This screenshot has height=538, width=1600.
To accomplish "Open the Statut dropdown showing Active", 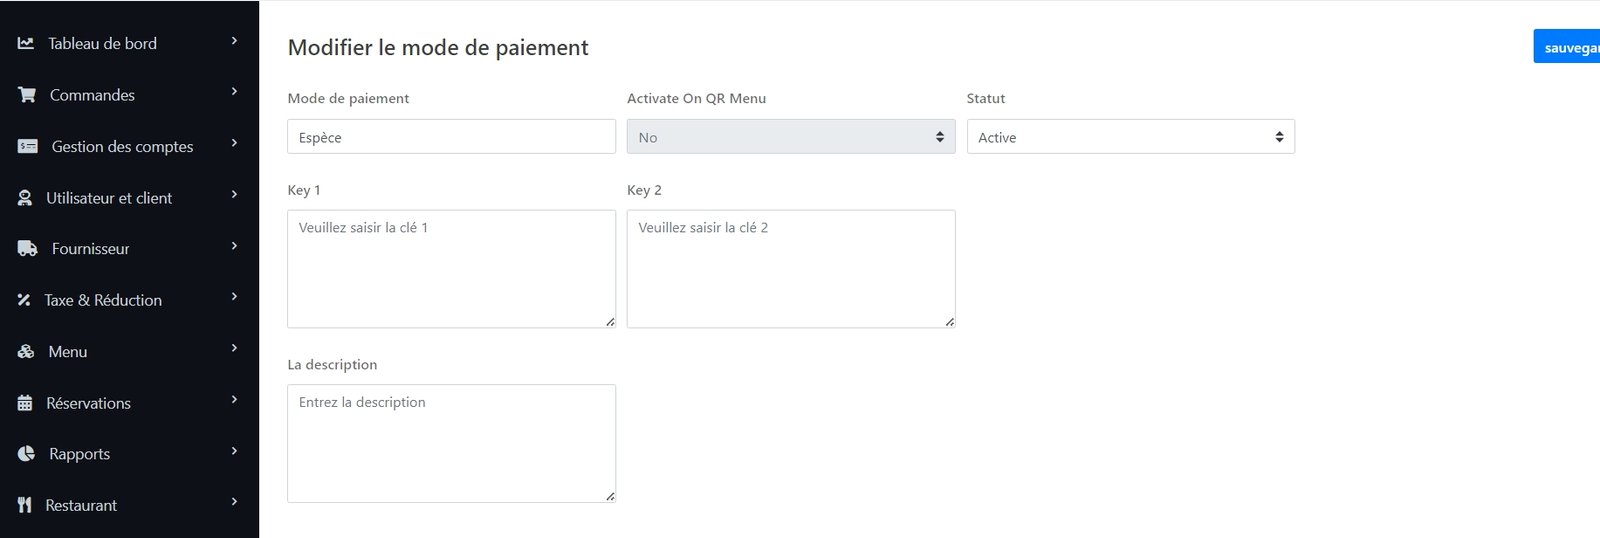I will pos(1130,137).
